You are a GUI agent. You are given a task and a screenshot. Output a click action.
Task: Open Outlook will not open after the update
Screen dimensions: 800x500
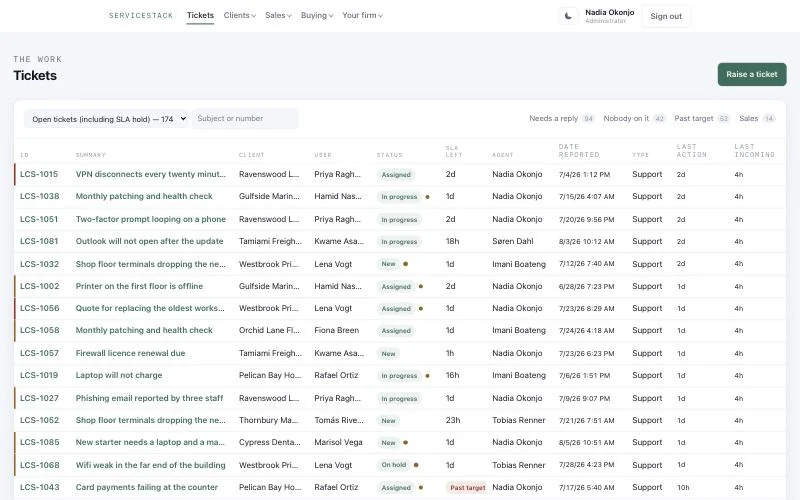(149, 241)
